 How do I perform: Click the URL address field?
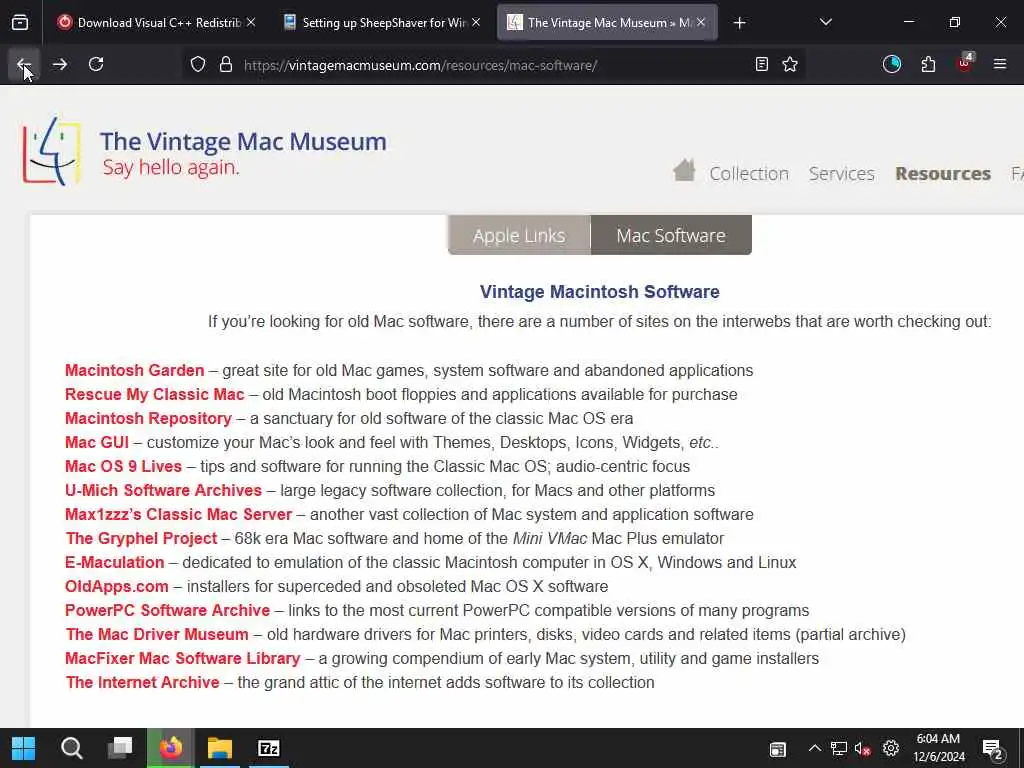click(493, 65)
